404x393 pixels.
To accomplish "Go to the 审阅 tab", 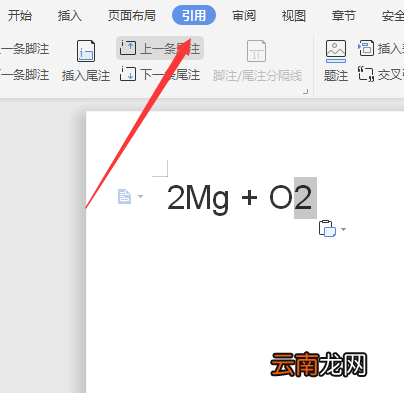I will (244, 15).
